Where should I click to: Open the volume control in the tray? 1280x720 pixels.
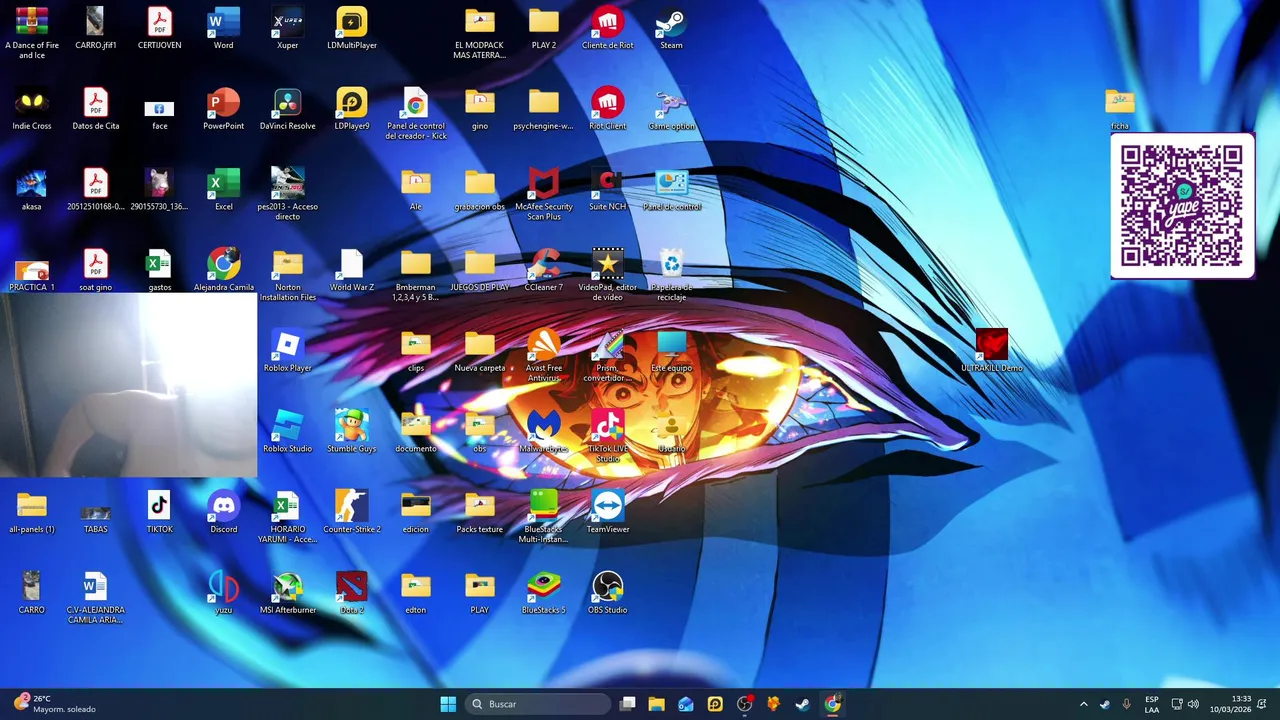pyautogui.click(x=1193, y=704)
